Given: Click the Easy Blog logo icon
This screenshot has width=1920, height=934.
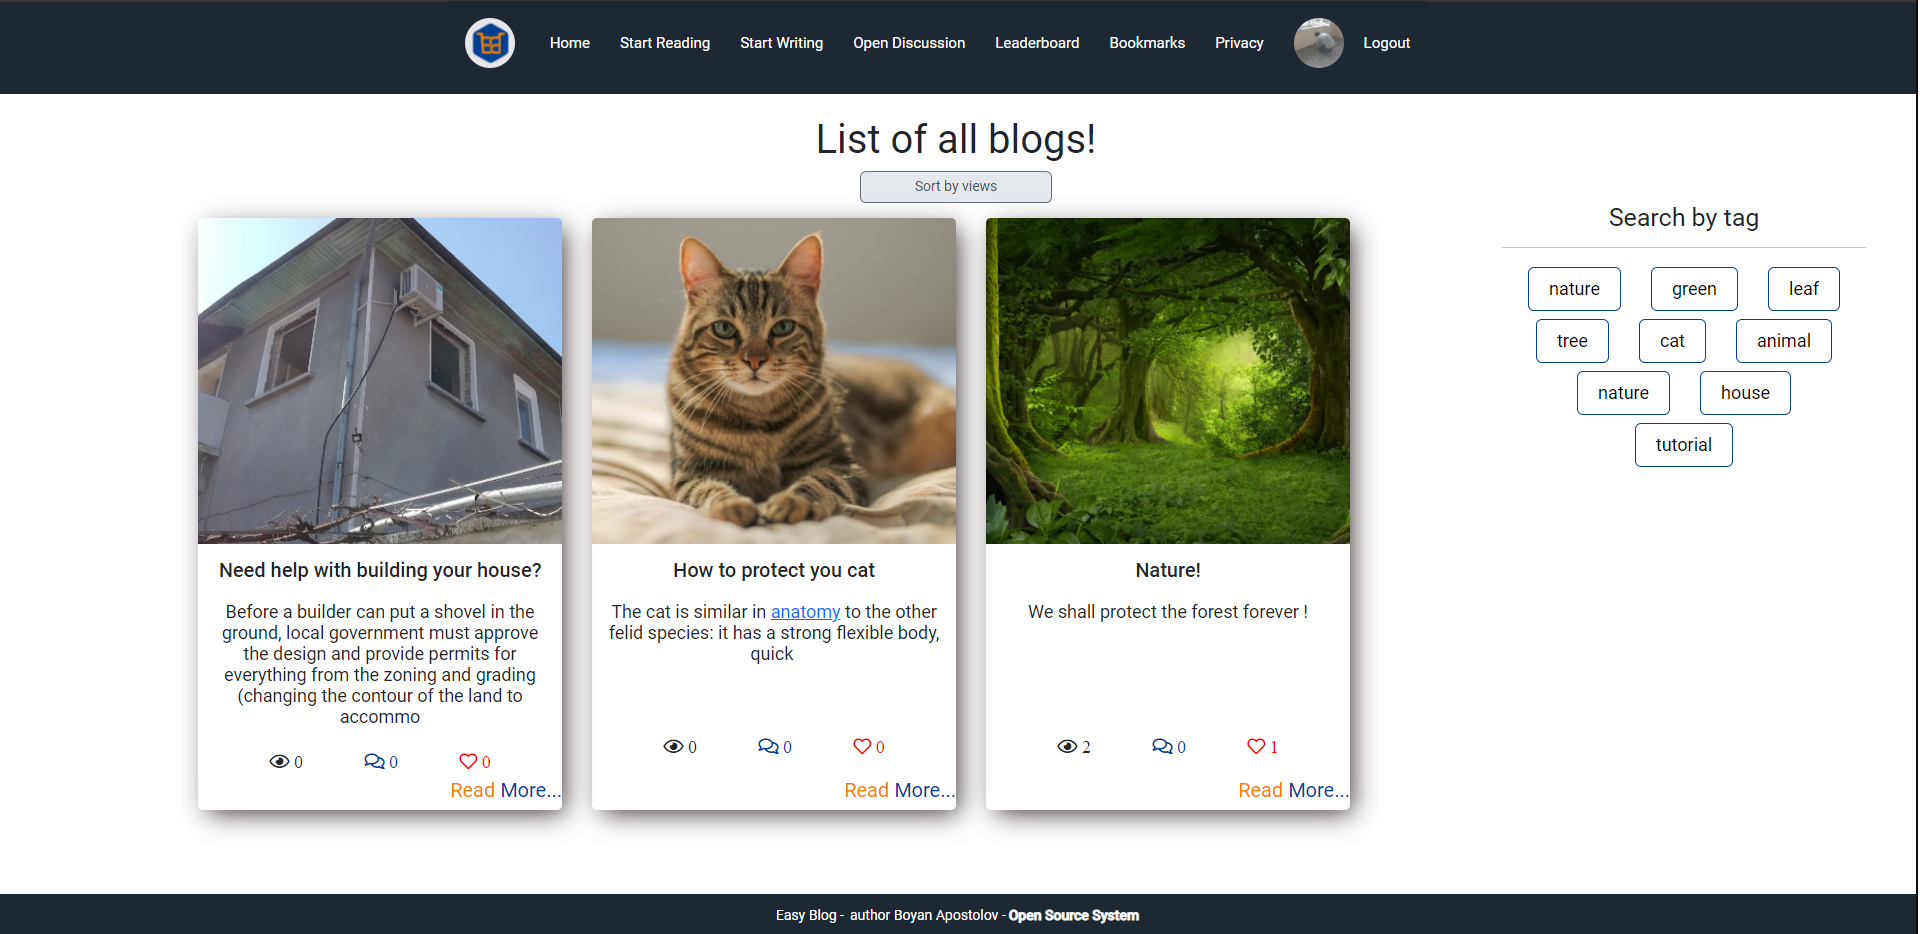Looking at the screenshot, I should [x=489, y=43].
